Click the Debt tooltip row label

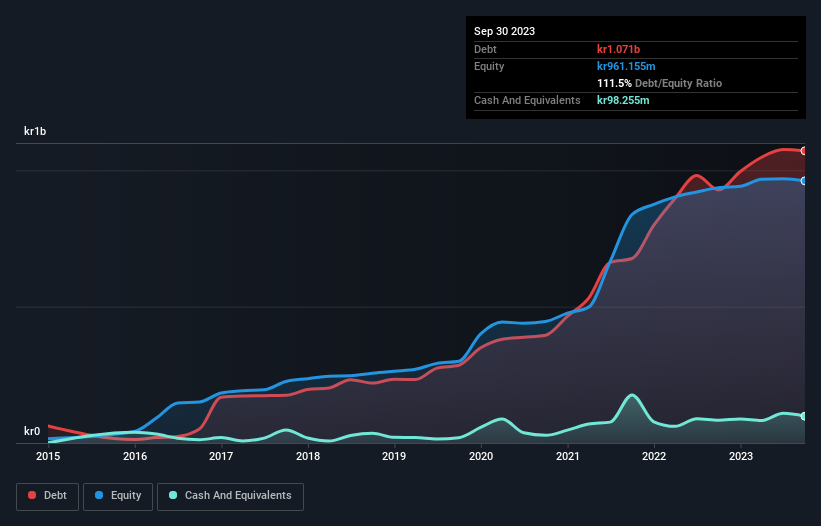pyautogui.click(x=485, y=49)
